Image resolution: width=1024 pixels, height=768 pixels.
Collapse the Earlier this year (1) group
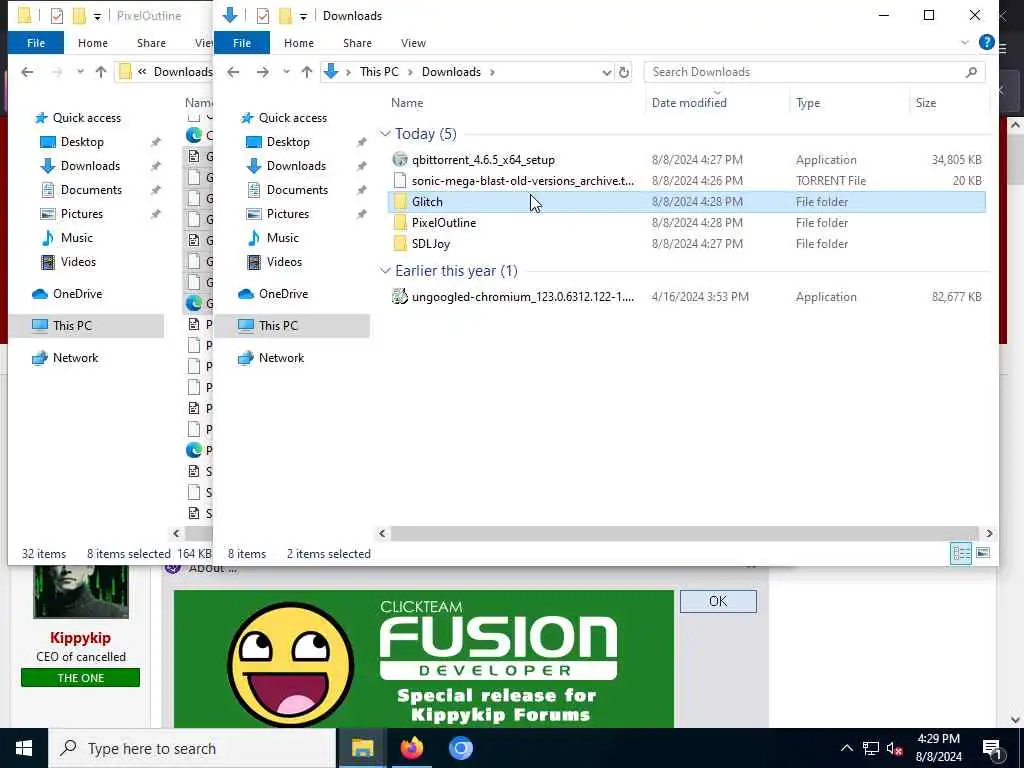pos(385,271)
